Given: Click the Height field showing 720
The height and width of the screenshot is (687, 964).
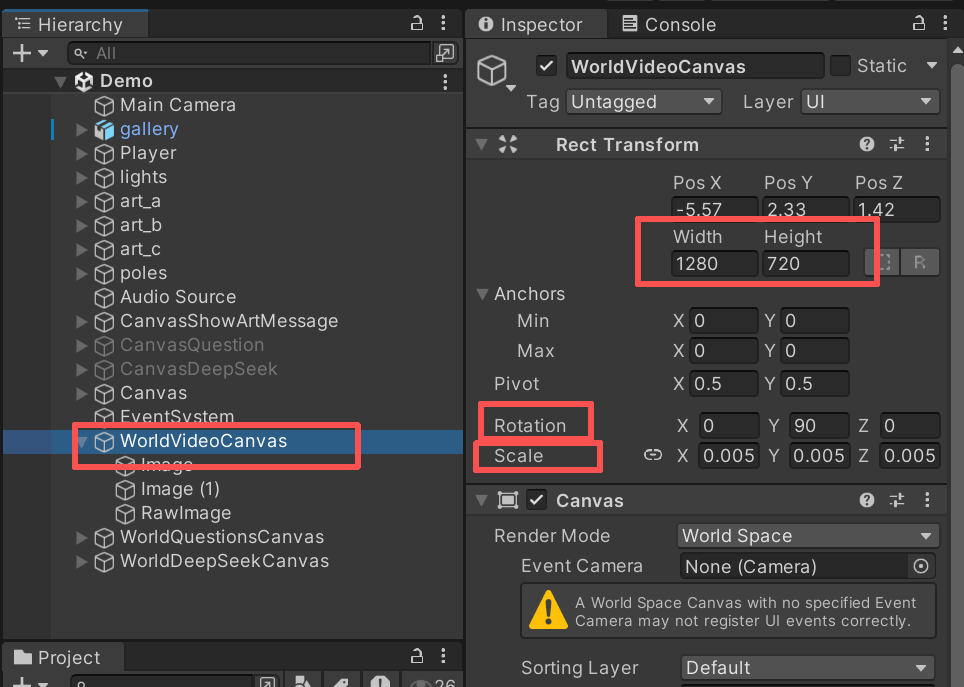Looking at the screenshot, I should (805, 263).
